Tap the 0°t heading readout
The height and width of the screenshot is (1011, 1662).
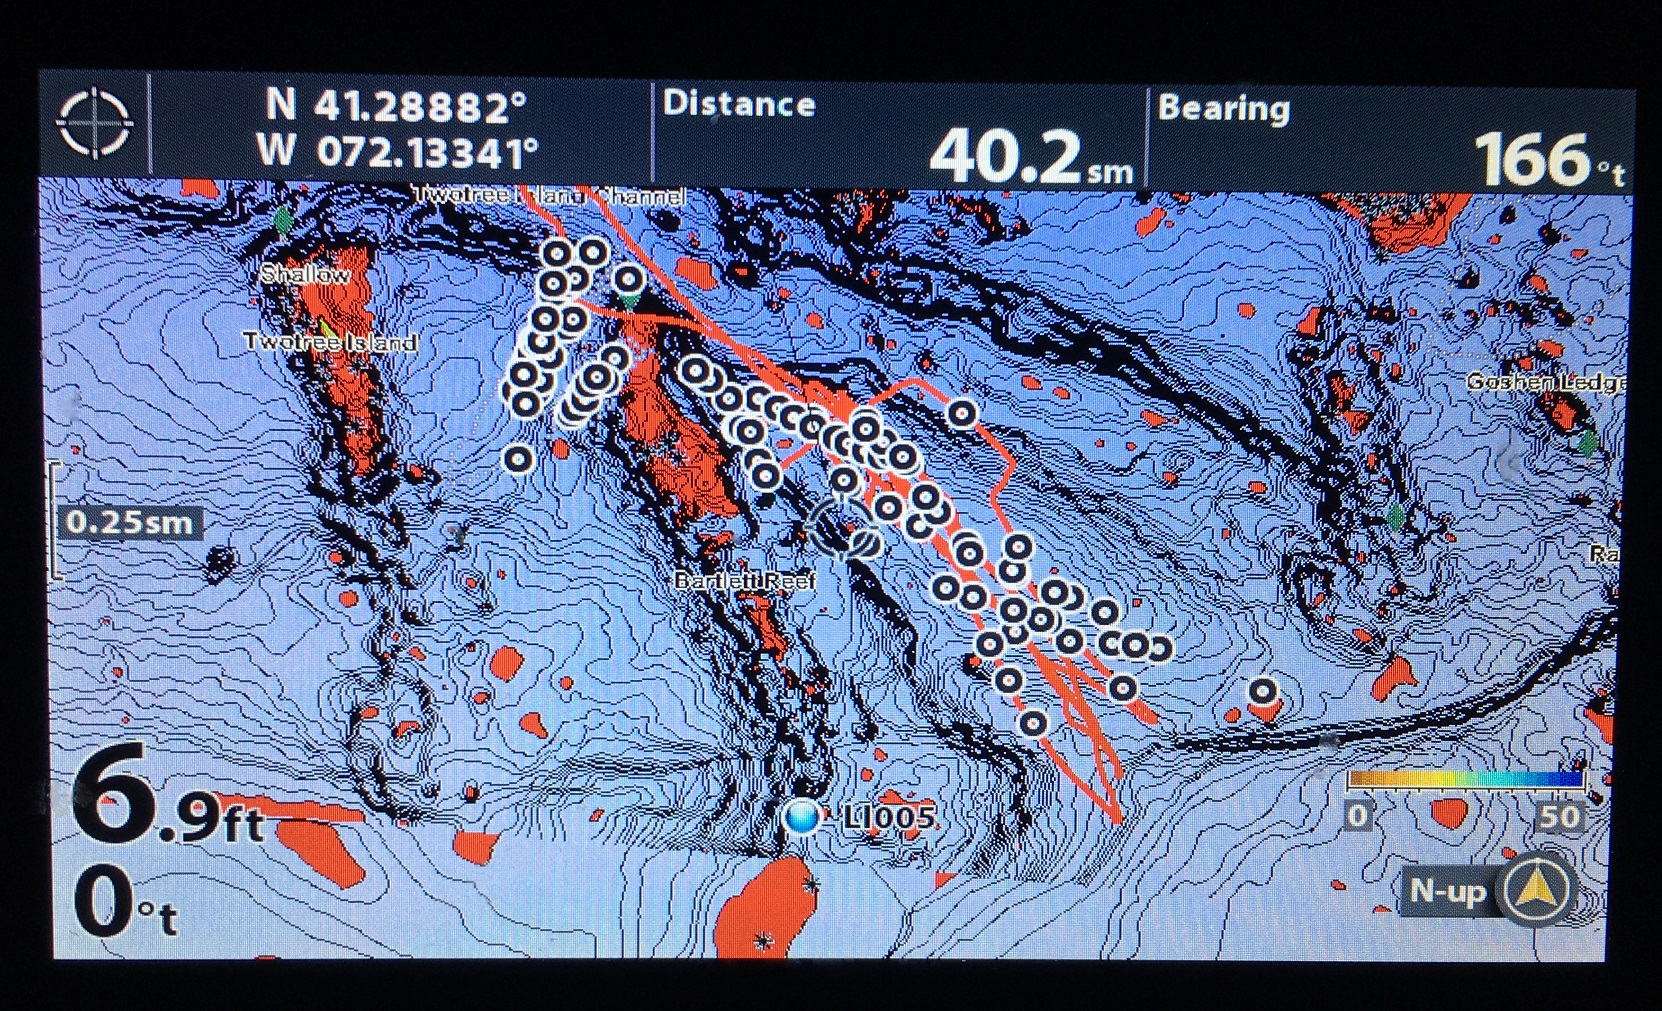125,905
